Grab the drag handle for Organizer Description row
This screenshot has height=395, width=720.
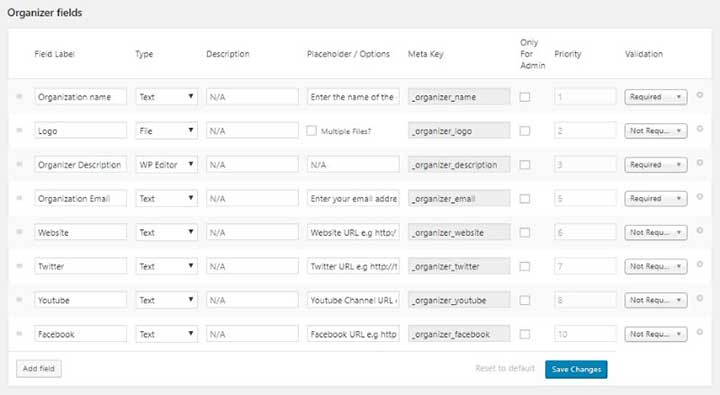19,164
